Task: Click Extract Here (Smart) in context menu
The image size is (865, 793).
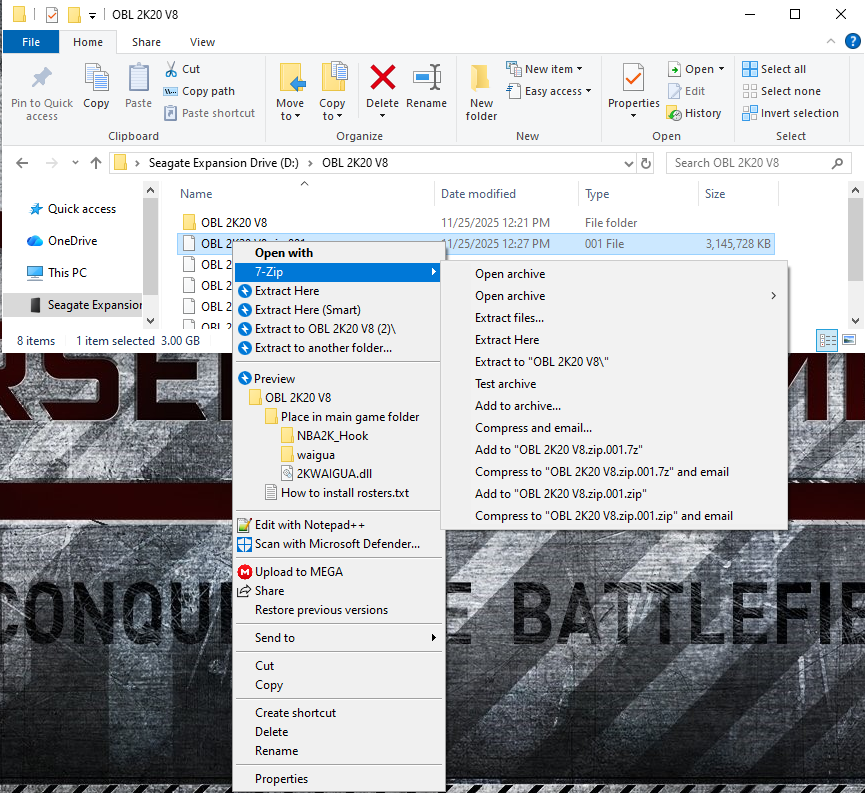Action: tap(307, 310)
